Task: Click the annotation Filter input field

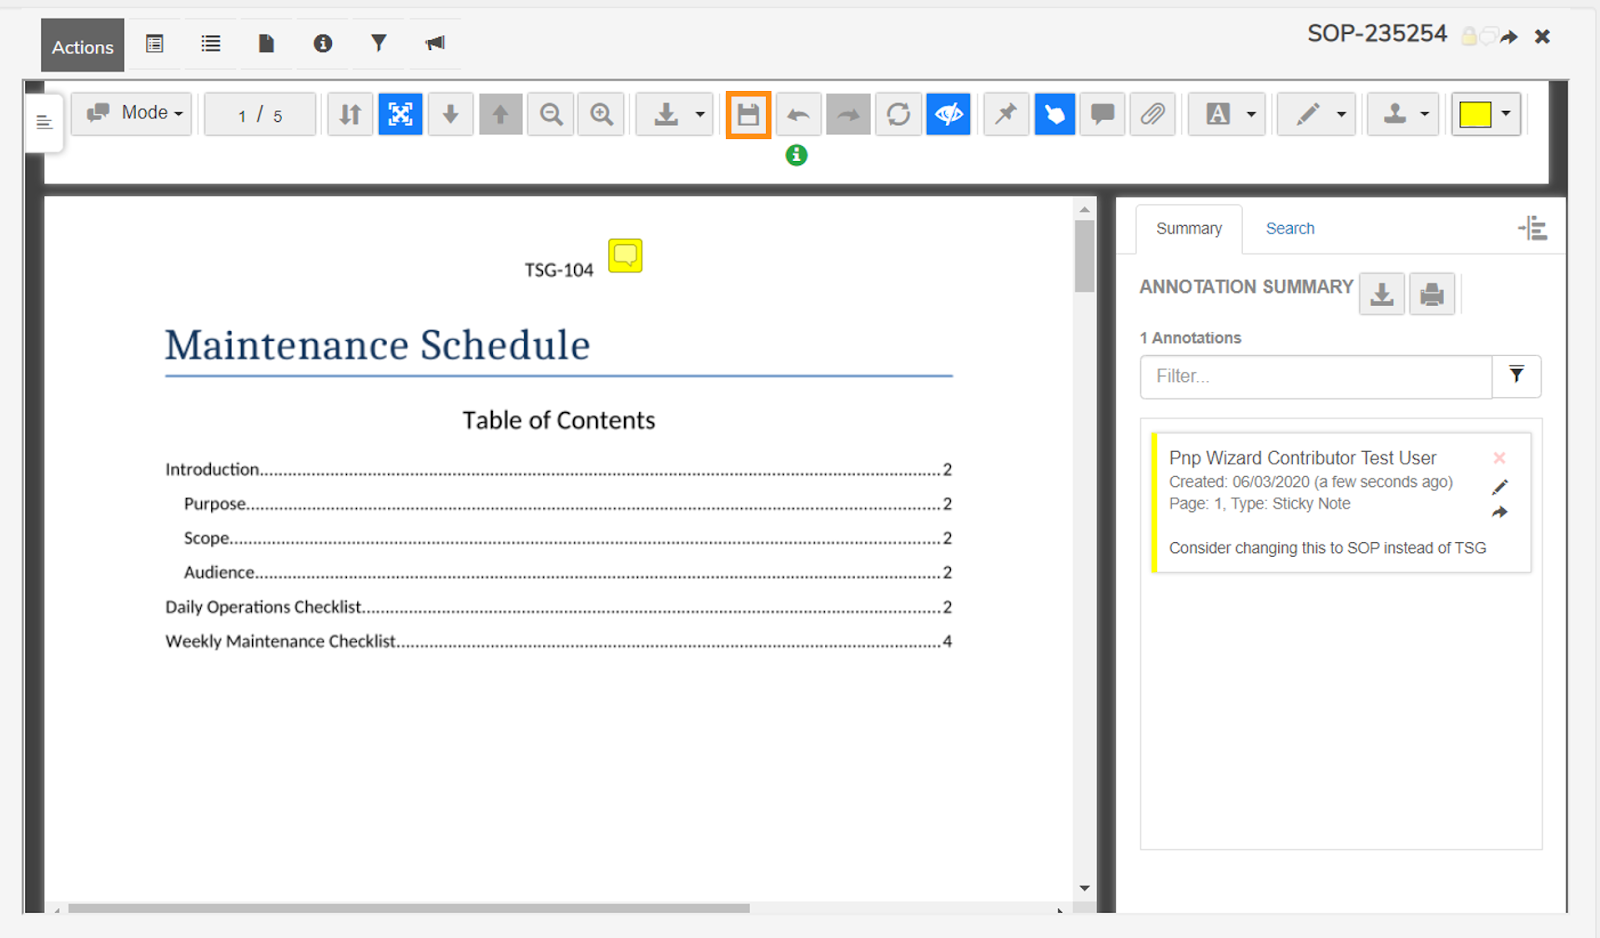Action: pos(1315,377)
